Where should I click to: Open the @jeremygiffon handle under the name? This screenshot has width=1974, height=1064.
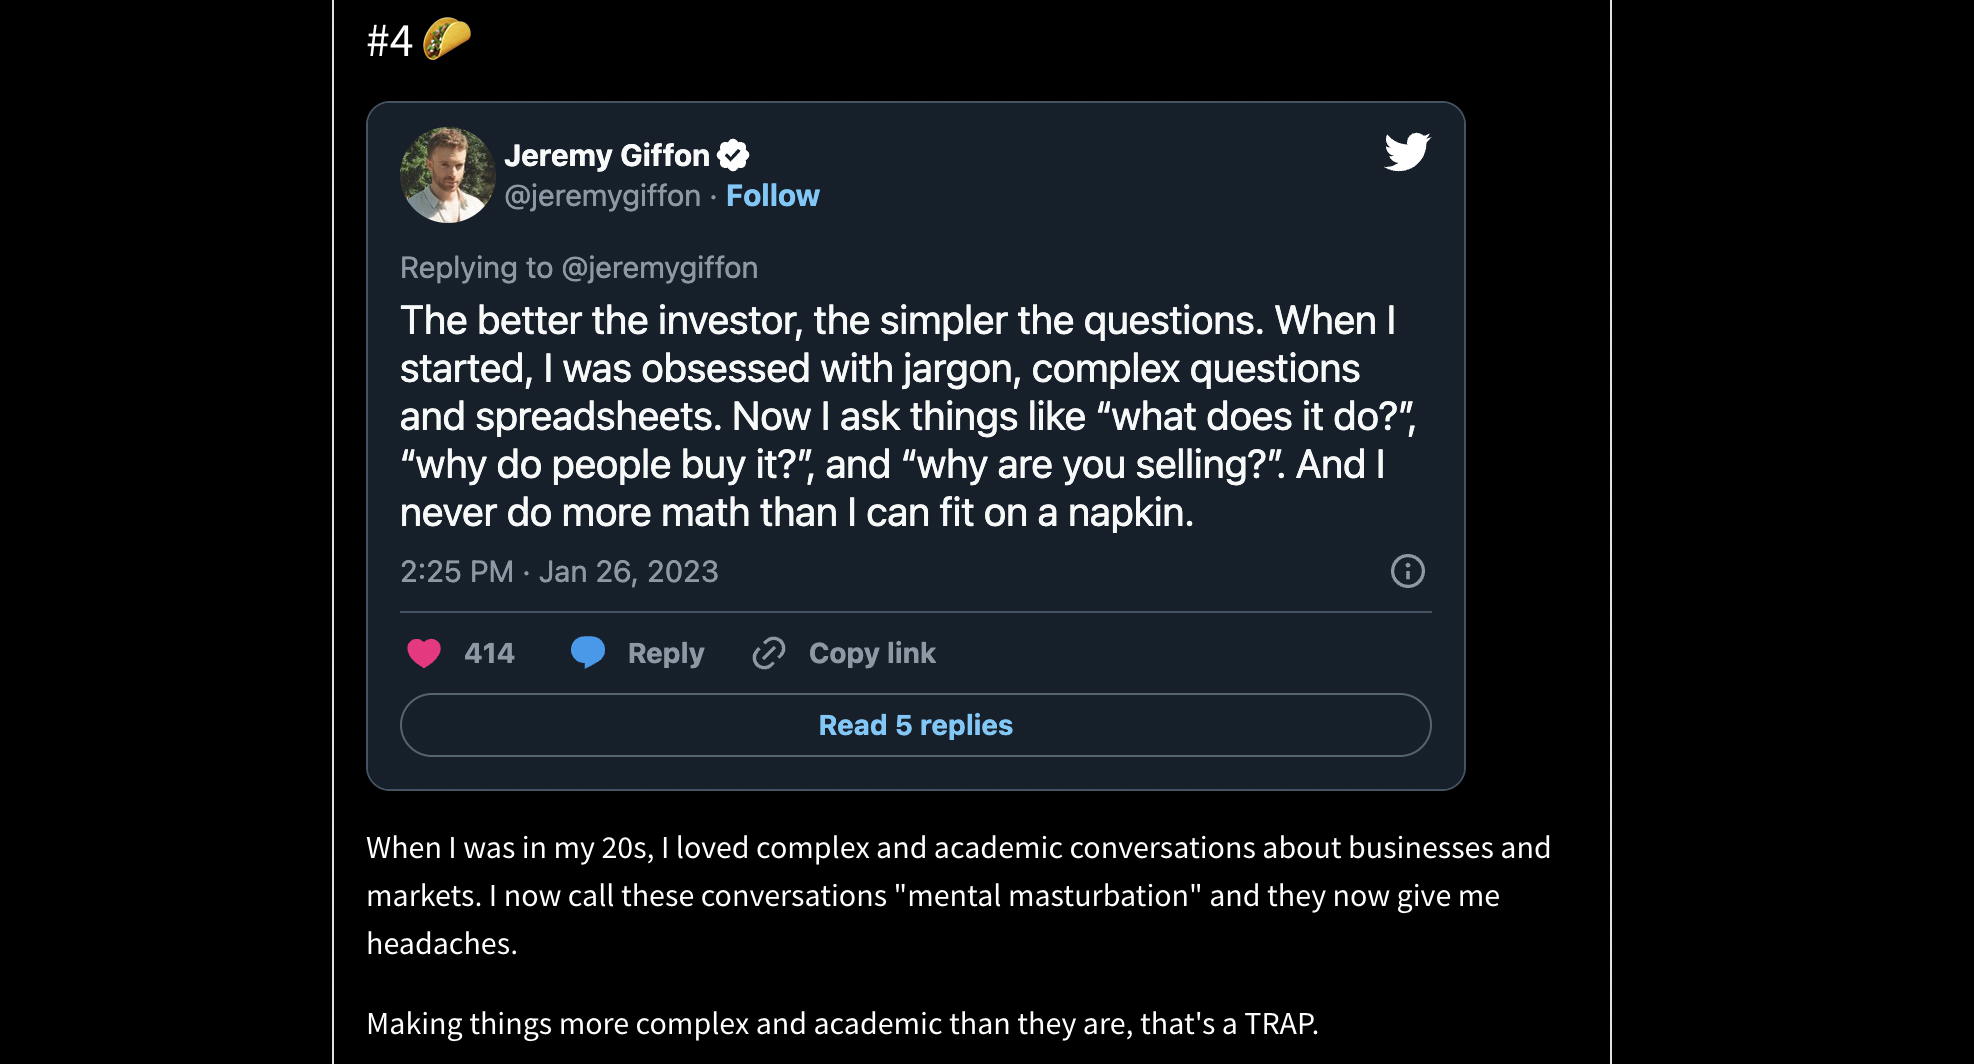[x=602, y=196]
